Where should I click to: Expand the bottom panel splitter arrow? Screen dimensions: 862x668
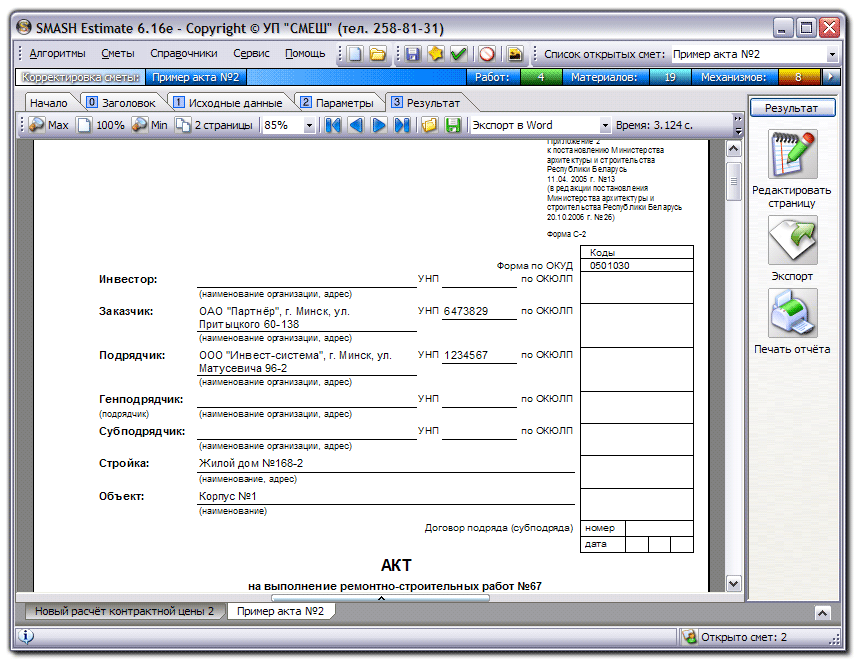tap(381, 598)
